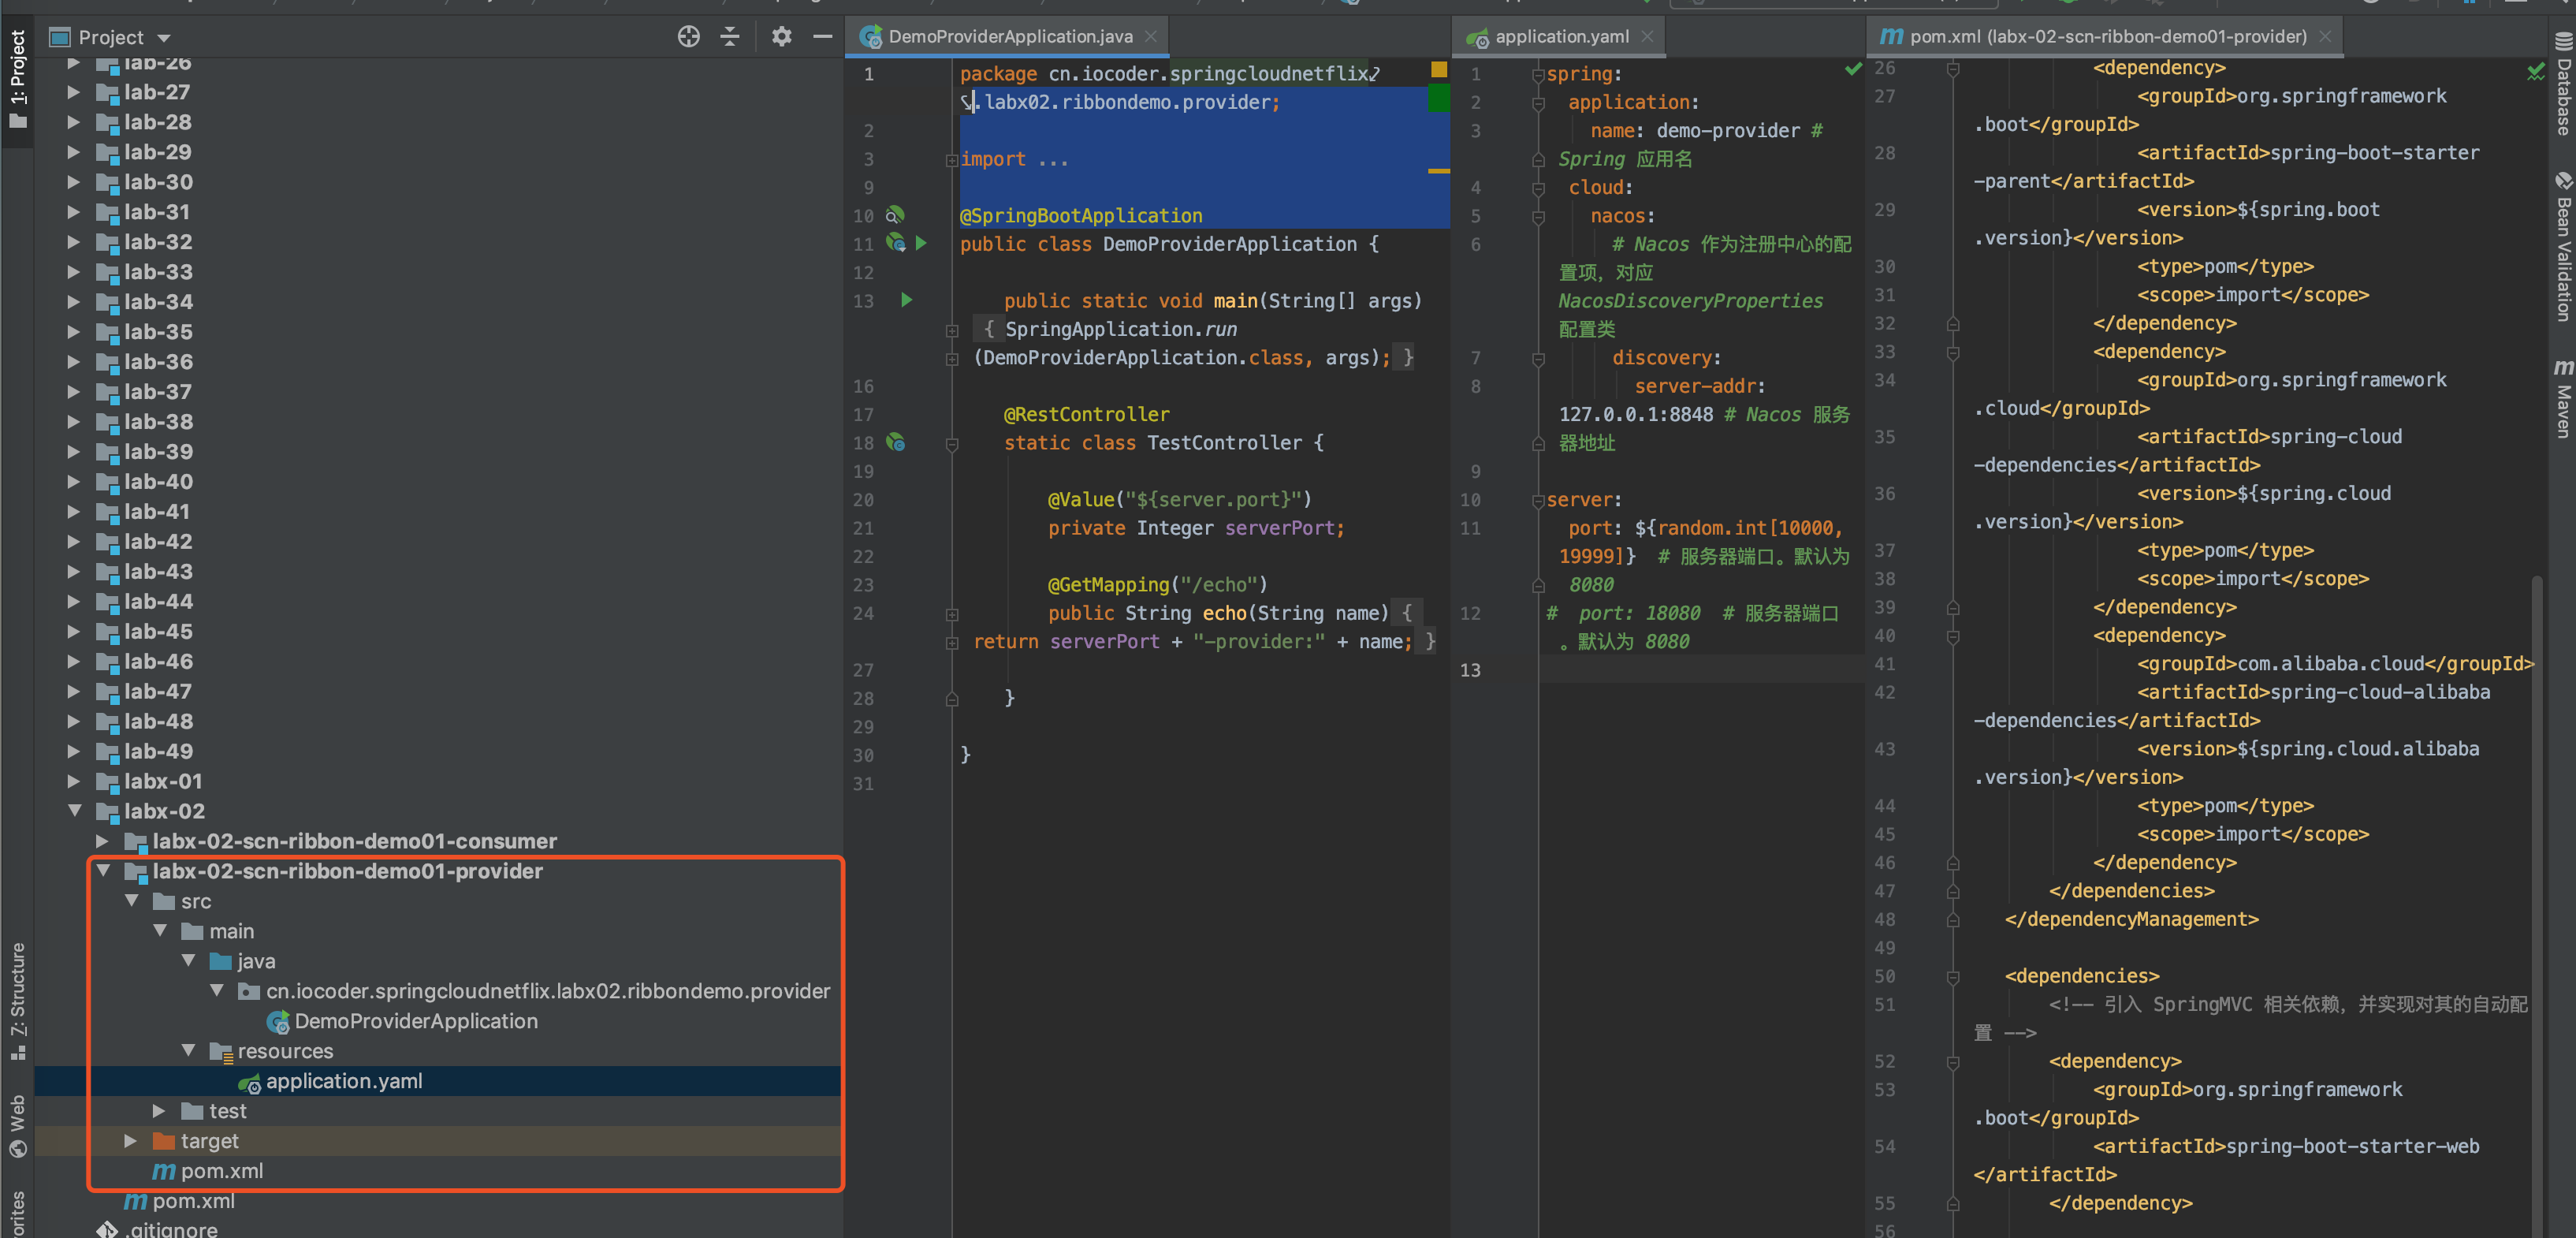
Task: Close the application.yaml tab
Action: 1647,37
